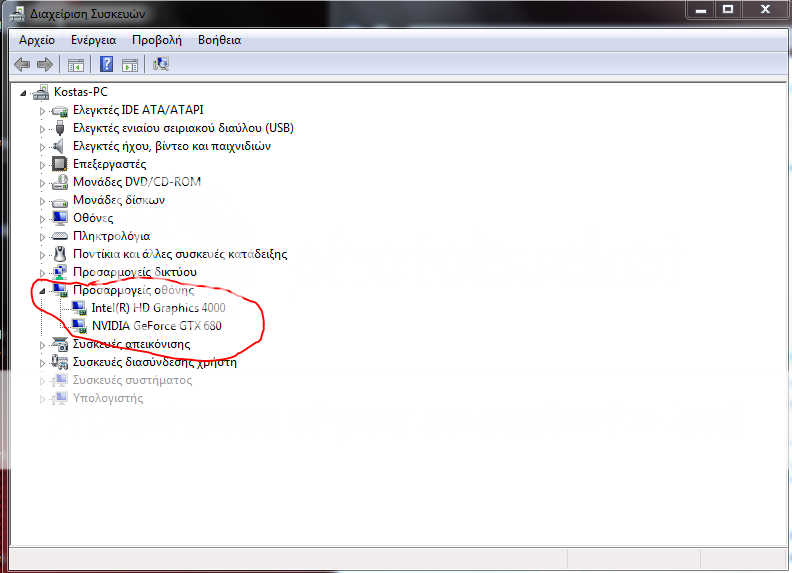Select the NVIDIA GeForce GTX 680 adapter
The image size is (792, 573).
pyautogui.click(x=156, y=326)
